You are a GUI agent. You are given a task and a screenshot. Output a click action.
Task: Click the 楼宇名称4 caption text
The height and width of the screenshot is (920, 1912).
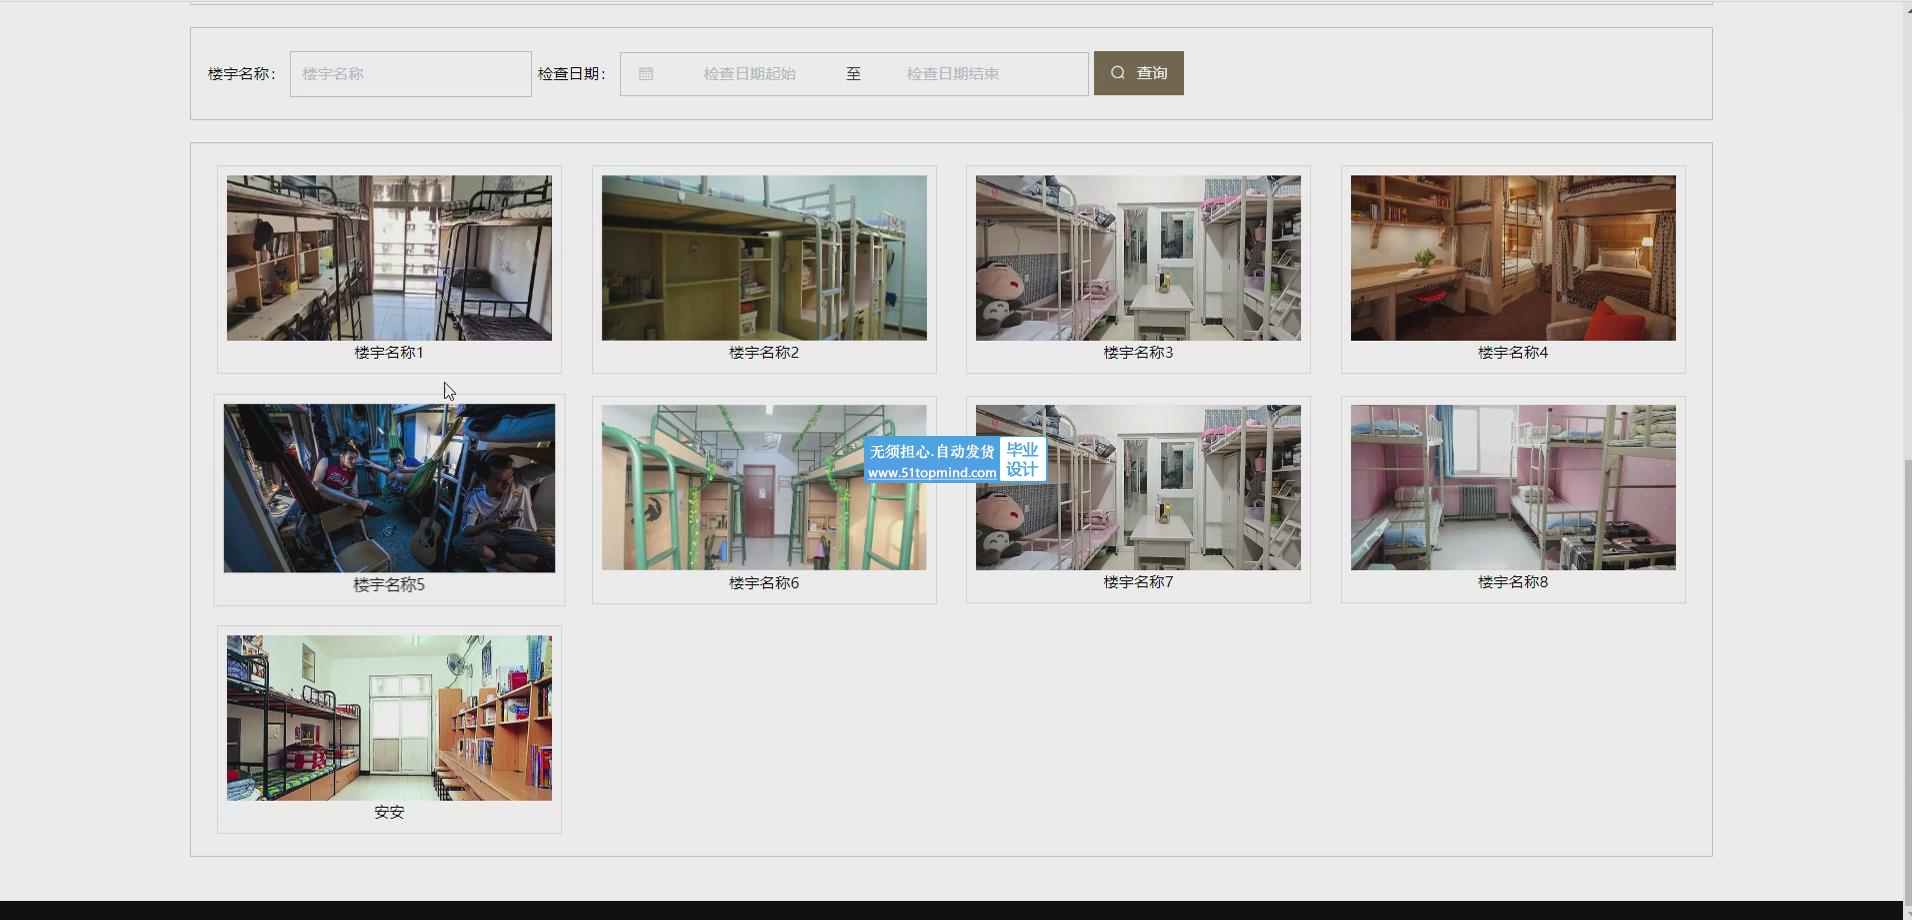click(x=1513, y=353)
